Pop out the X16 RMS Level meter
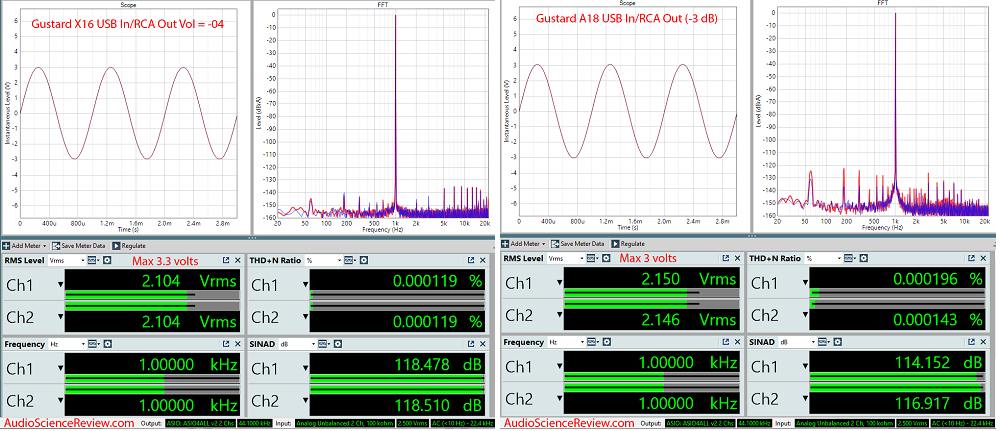Viewport: 1000px width, 431px height. point(226,260)
